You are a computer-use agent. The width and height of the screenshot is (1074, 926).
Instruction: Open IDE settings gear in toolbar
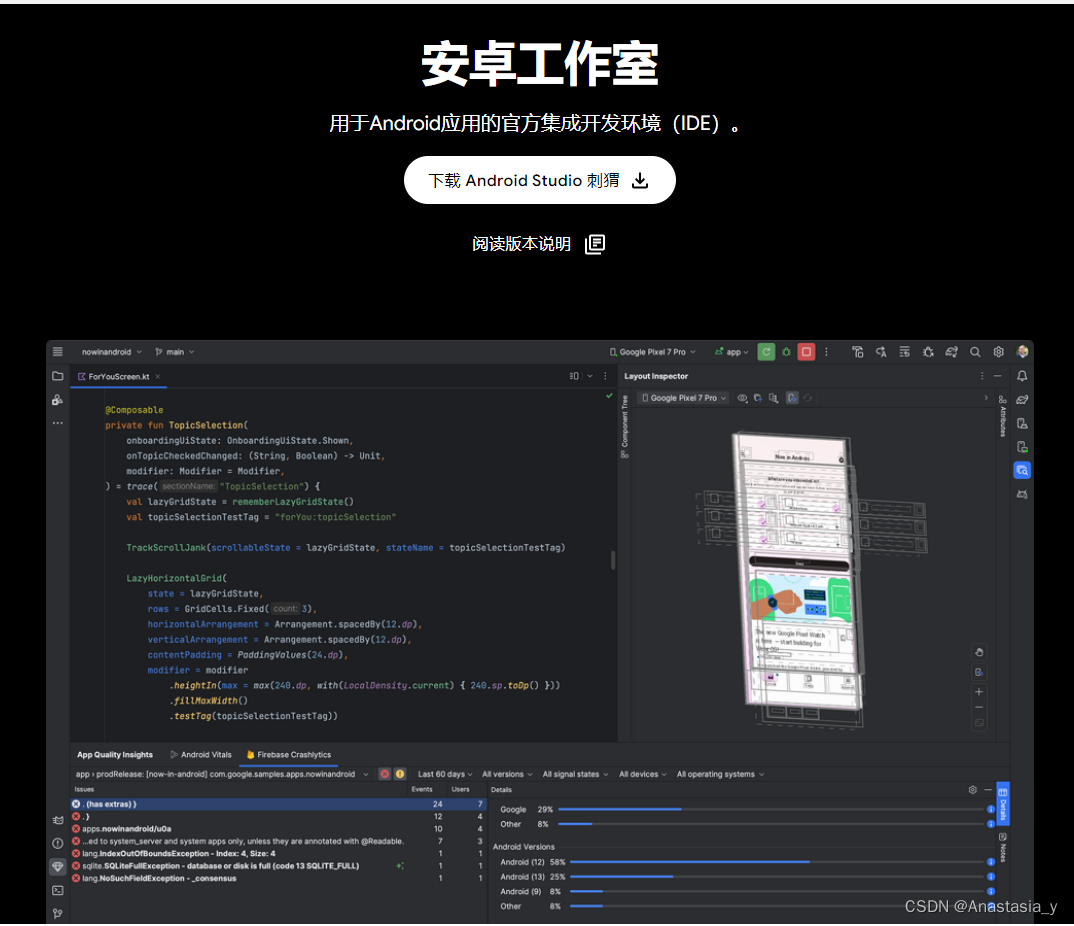point(999,351)
